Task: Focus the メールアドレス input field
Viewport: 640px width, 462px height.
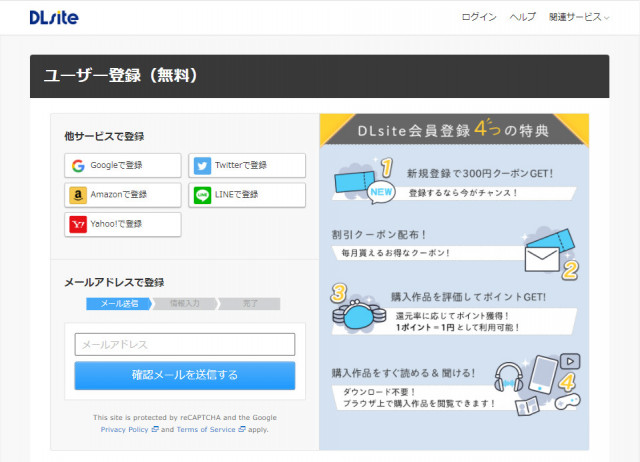Action: [184, 344]
